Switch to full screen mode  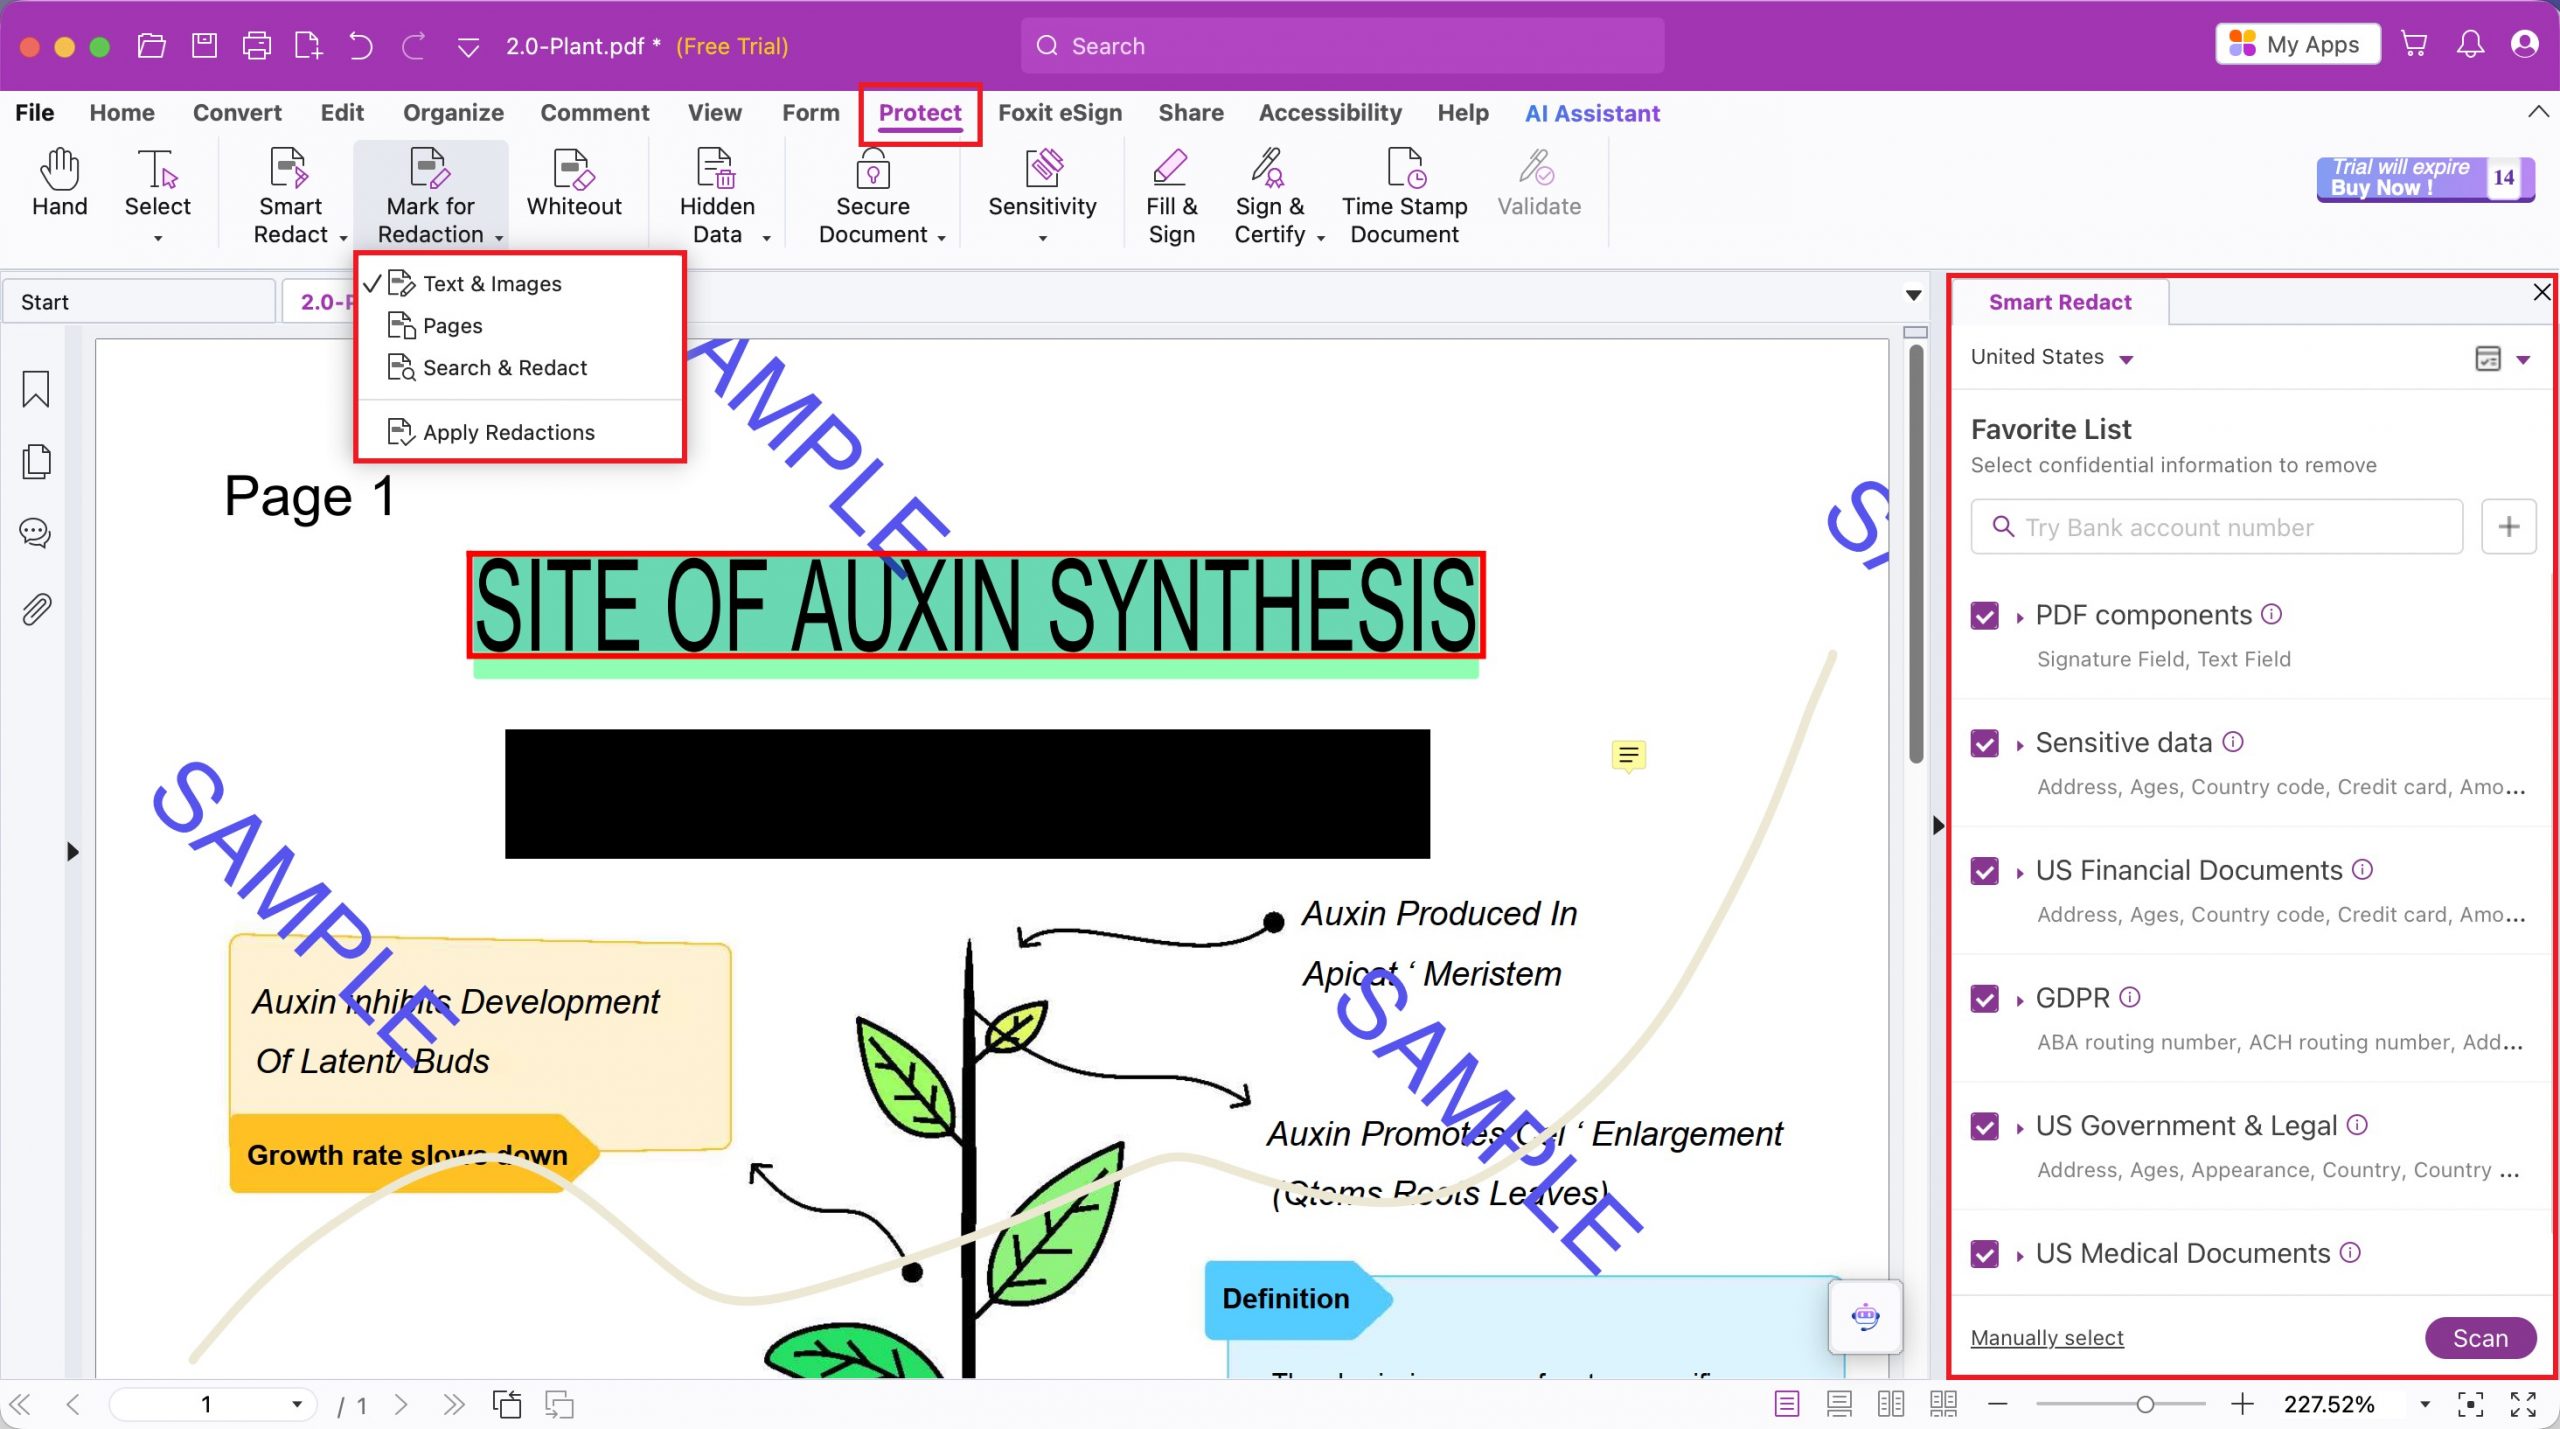tap(2523, 1404)
